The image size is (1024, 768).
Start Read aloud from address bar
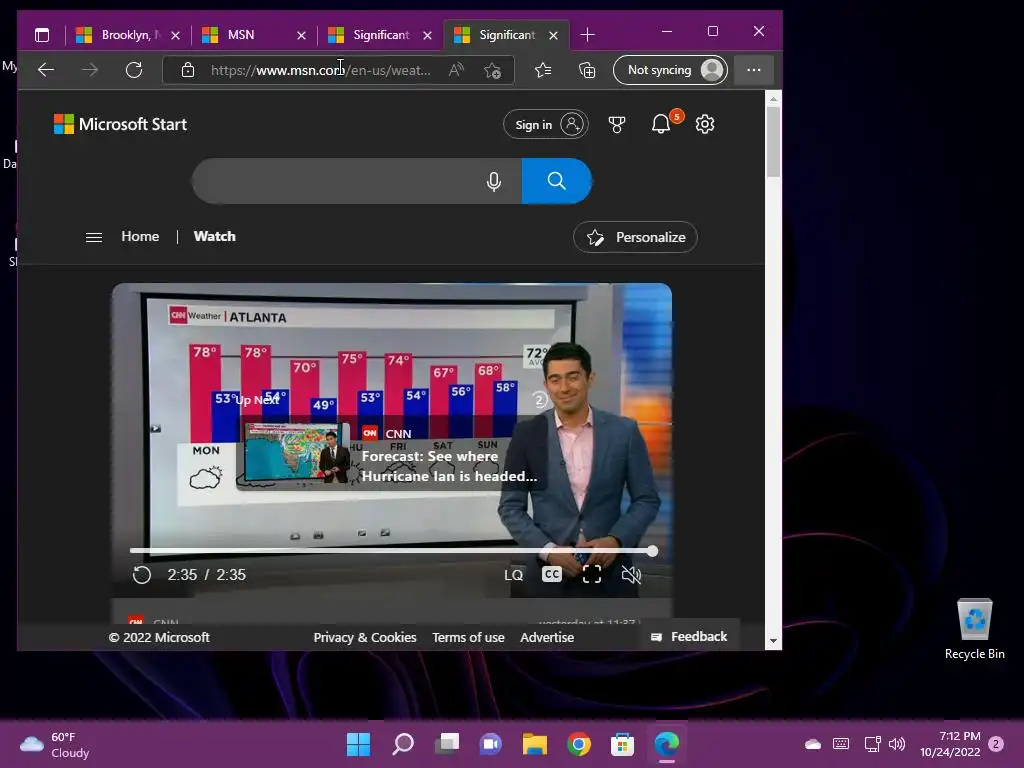456,70
